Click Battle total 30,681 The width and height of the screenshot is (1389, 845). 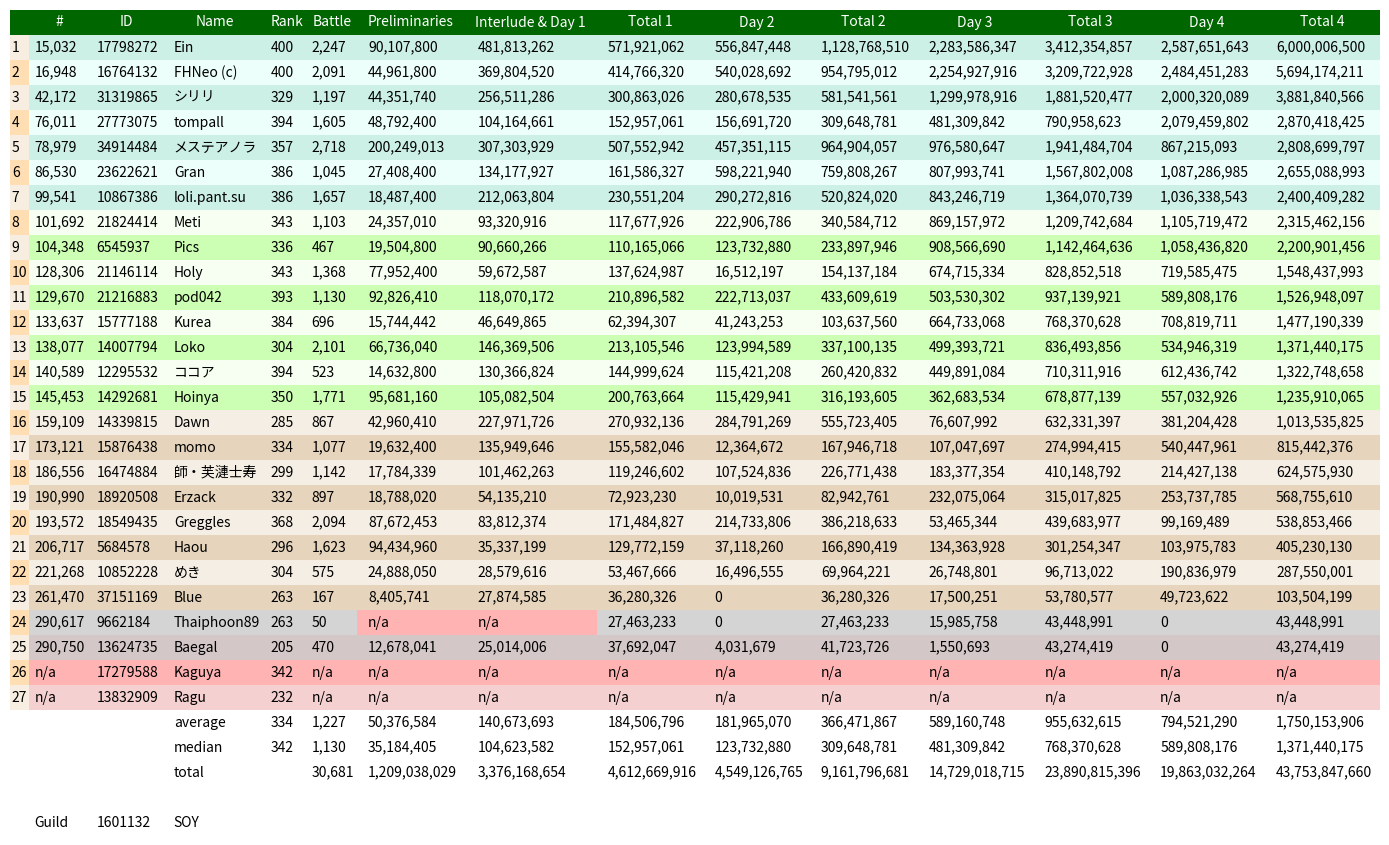tap(333, 772)
